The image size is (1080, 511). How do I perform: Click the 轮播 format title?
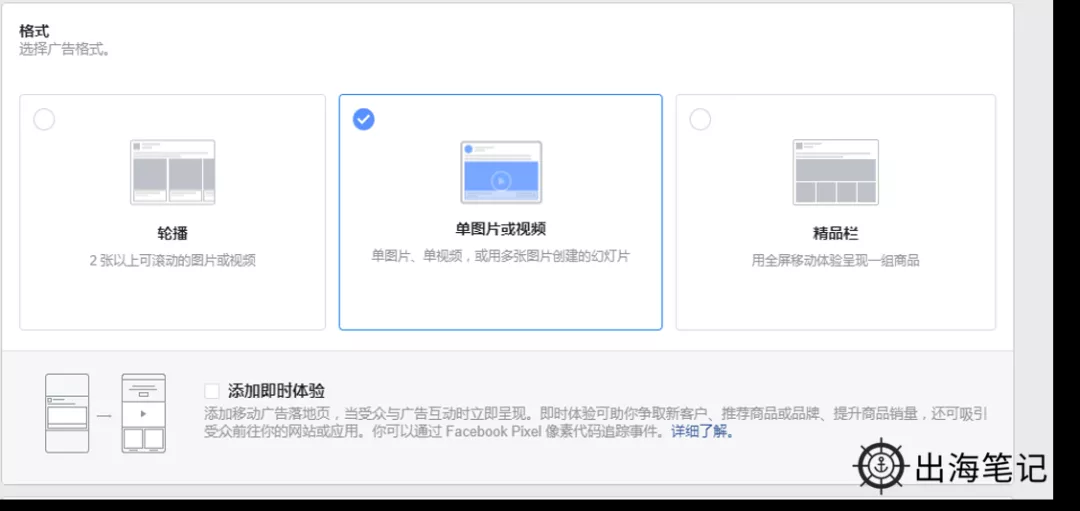point(172,234)
